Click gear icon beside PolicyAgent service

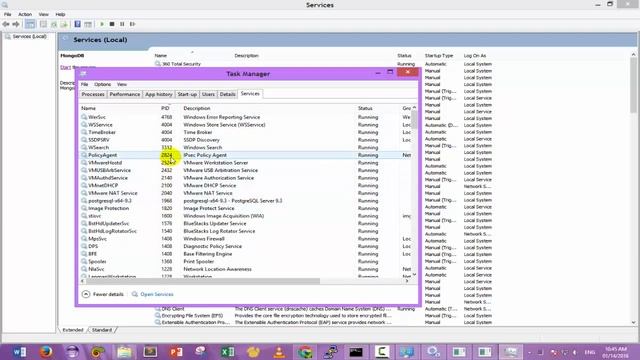[84, 155]
